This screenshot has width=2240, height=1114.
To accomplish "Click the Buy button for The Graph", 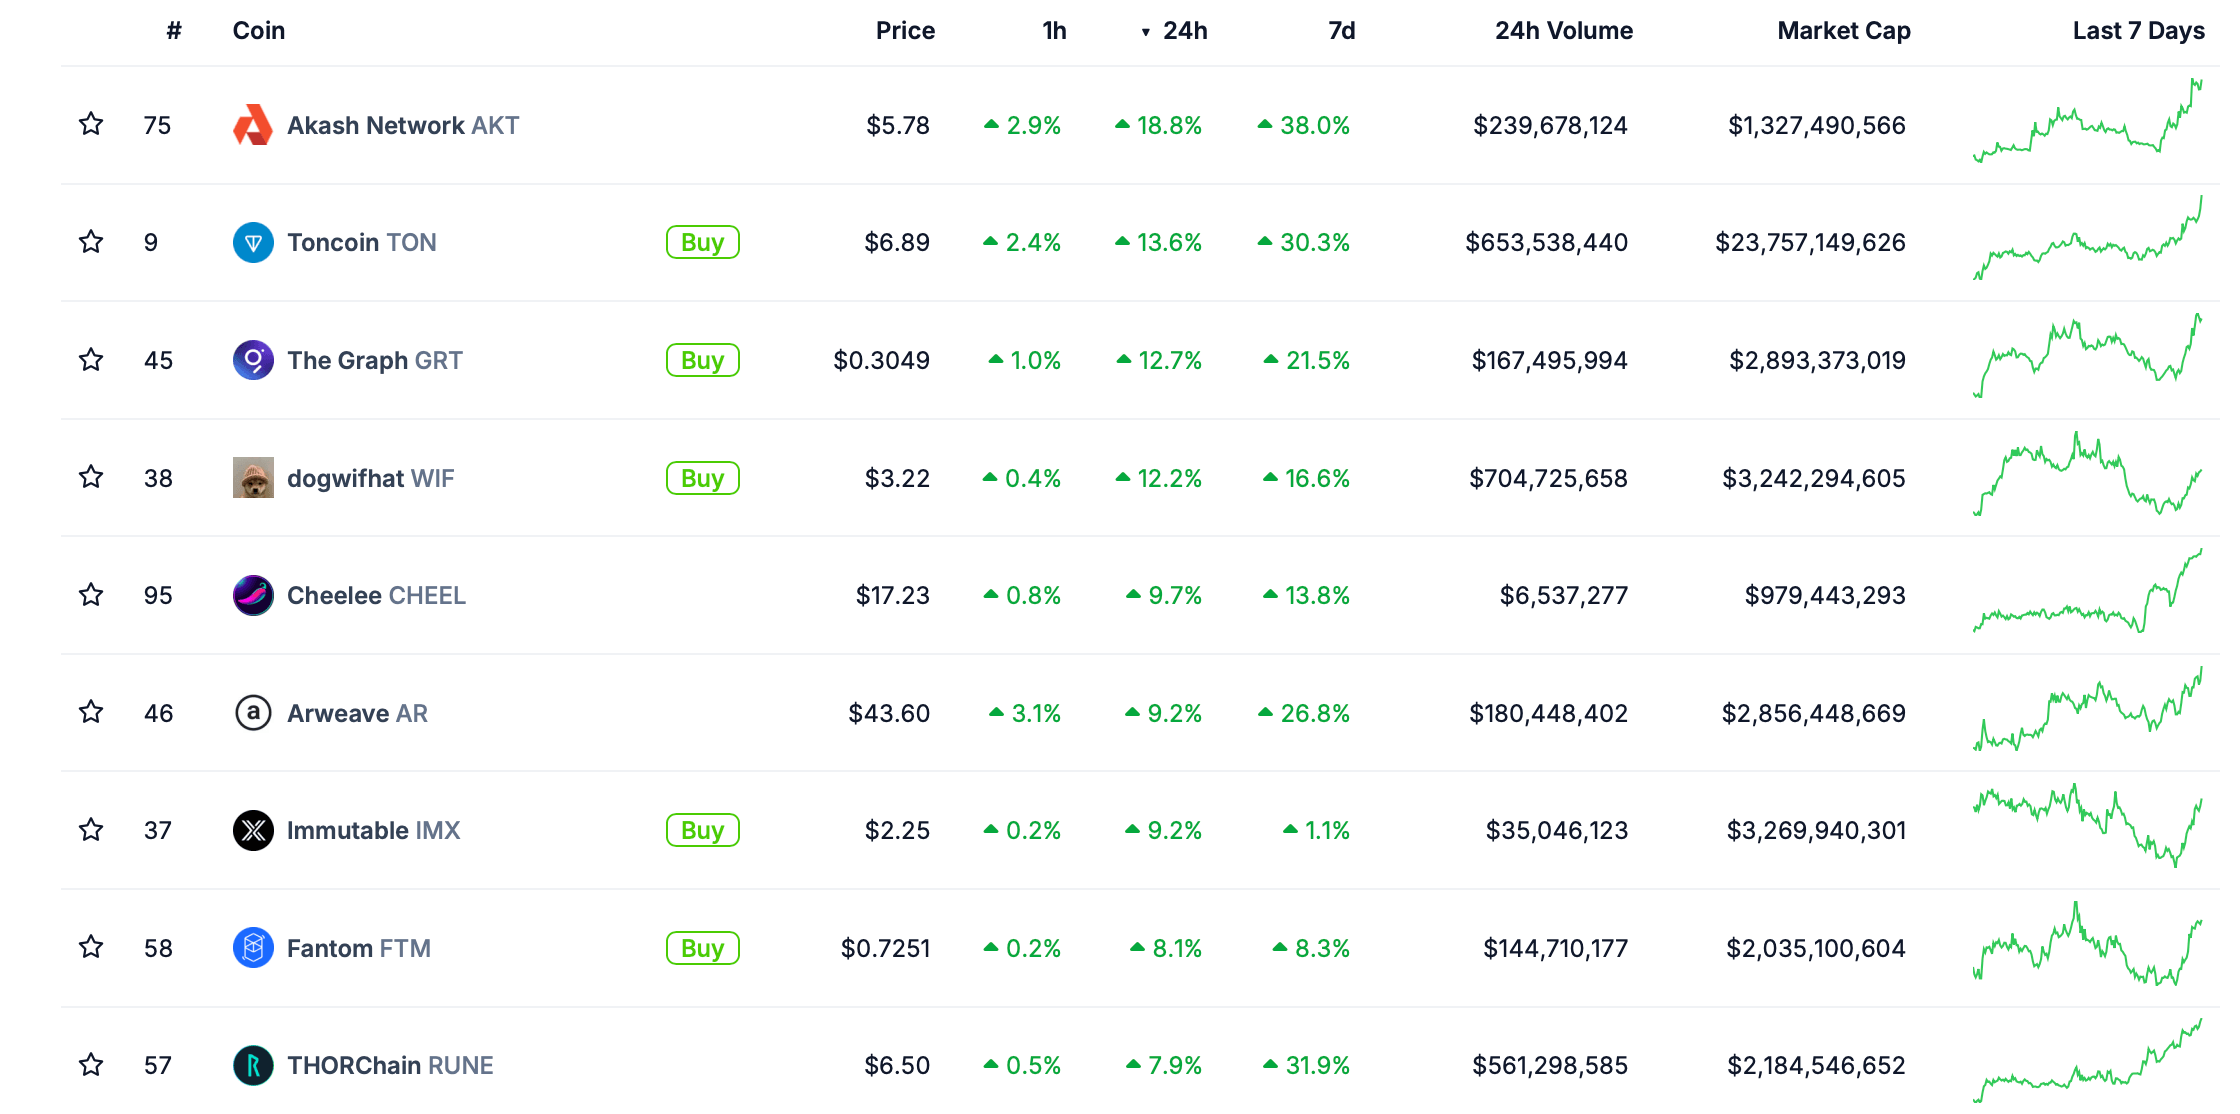I will (x=703, y=360).
